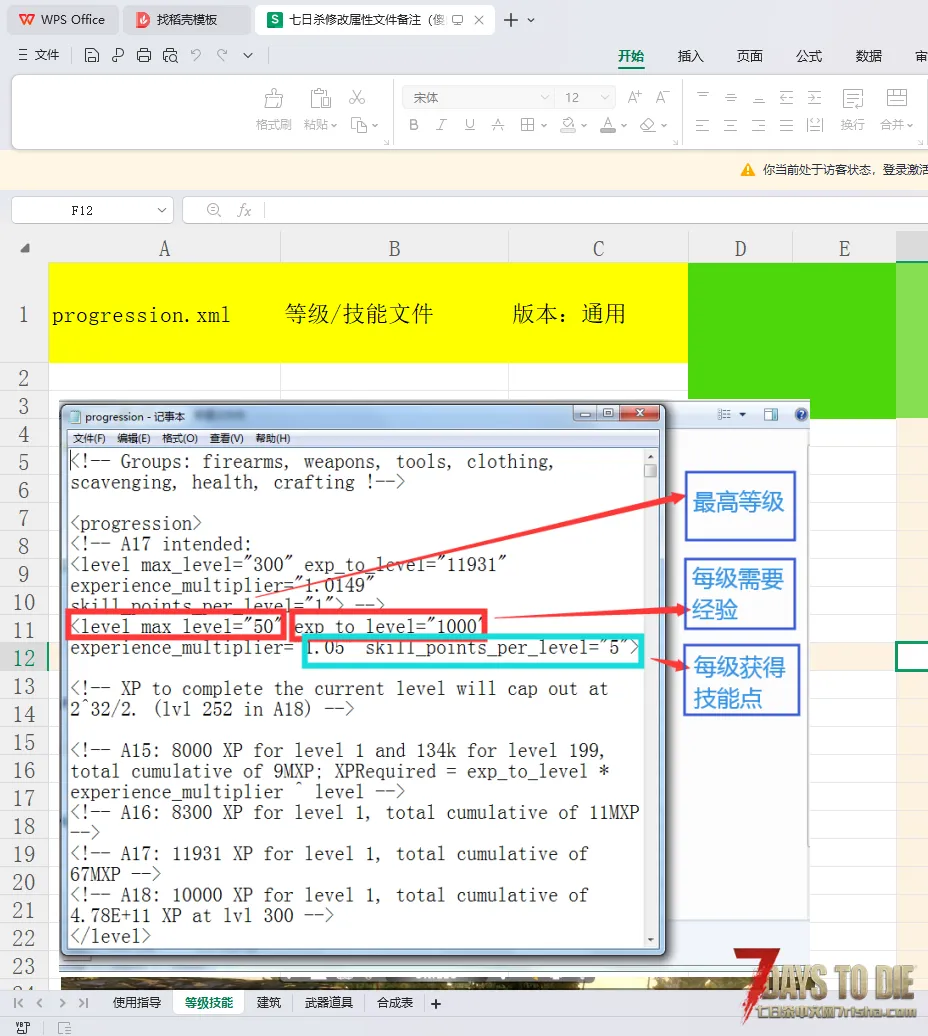Viewport: 928px width, 1036px height.
Task: Expand the Borders options arrow
Action: point(544,125)
